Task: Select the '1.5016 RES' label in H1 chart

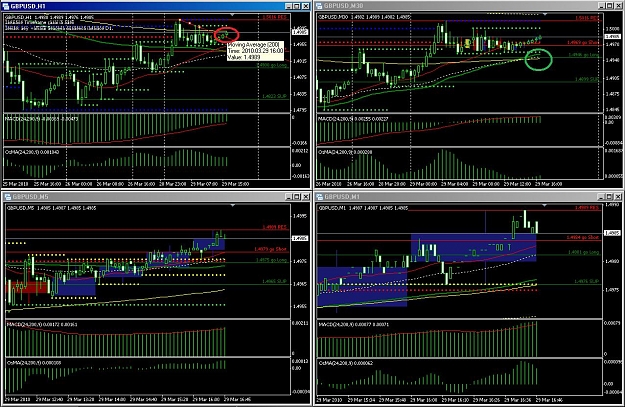Action: [x=275, y=18]
